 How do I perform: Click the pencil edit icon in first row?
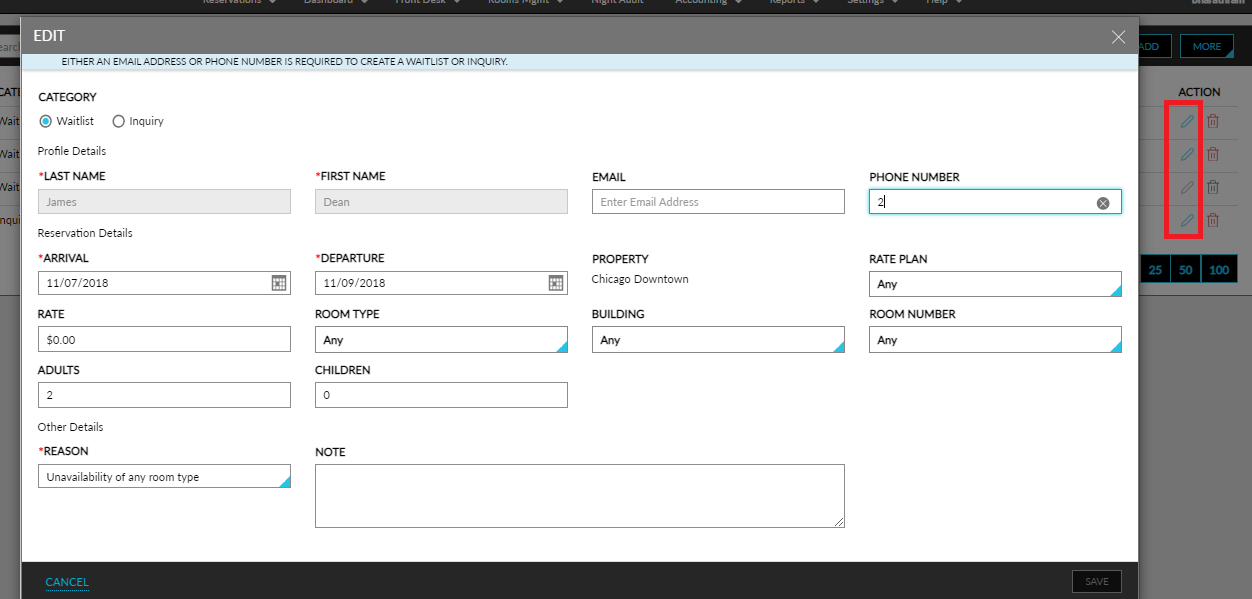point(1187,122)
